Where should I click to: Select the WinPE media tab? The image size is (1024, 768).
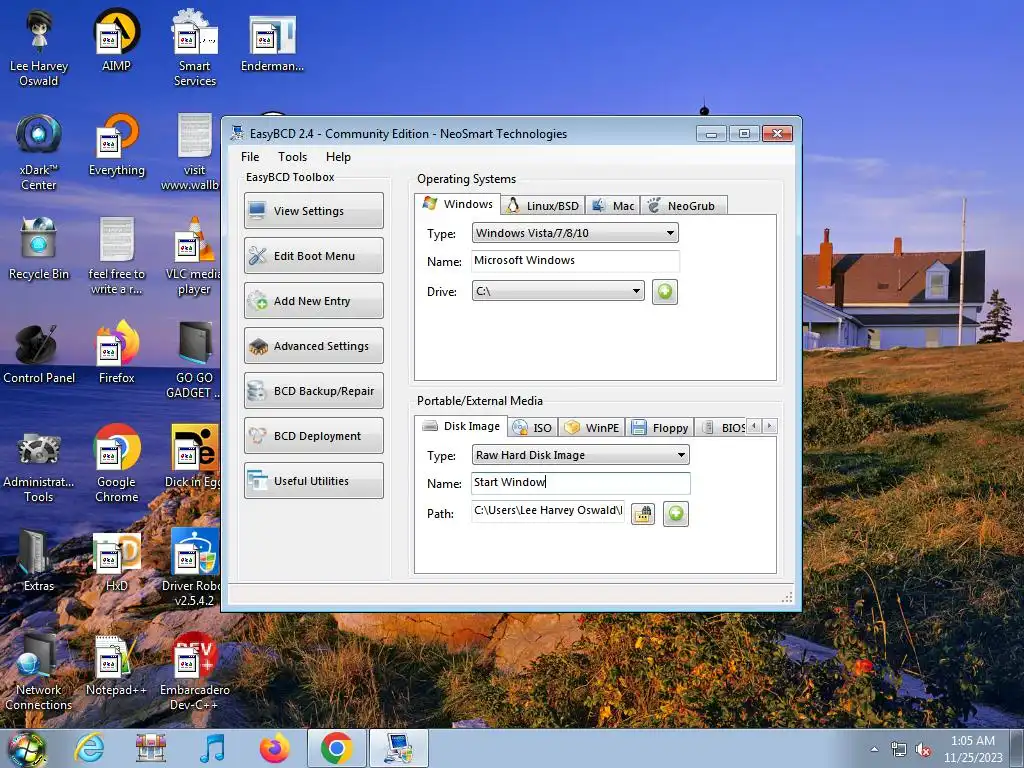[x=592, y=428]
